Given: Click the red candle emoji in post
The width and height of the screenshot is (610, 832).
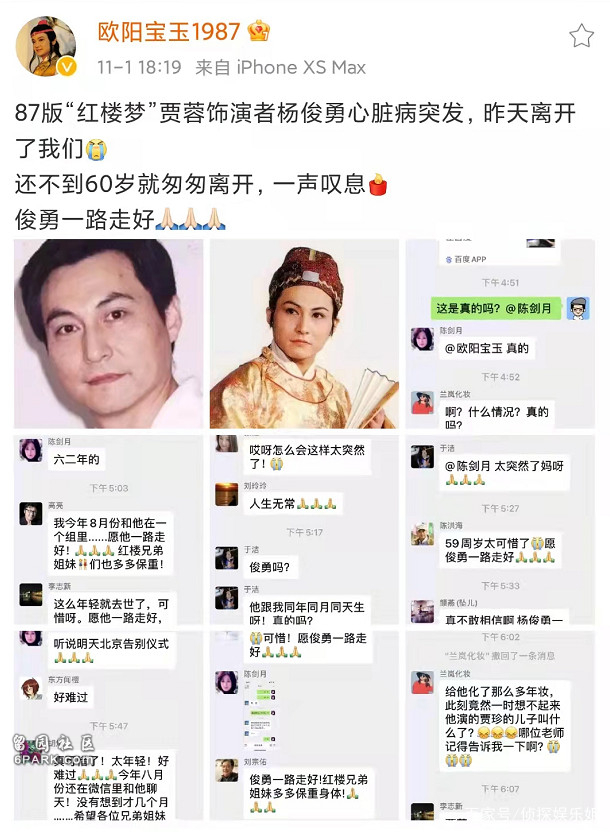Looking at the screenshot, I should click(378, 184).
